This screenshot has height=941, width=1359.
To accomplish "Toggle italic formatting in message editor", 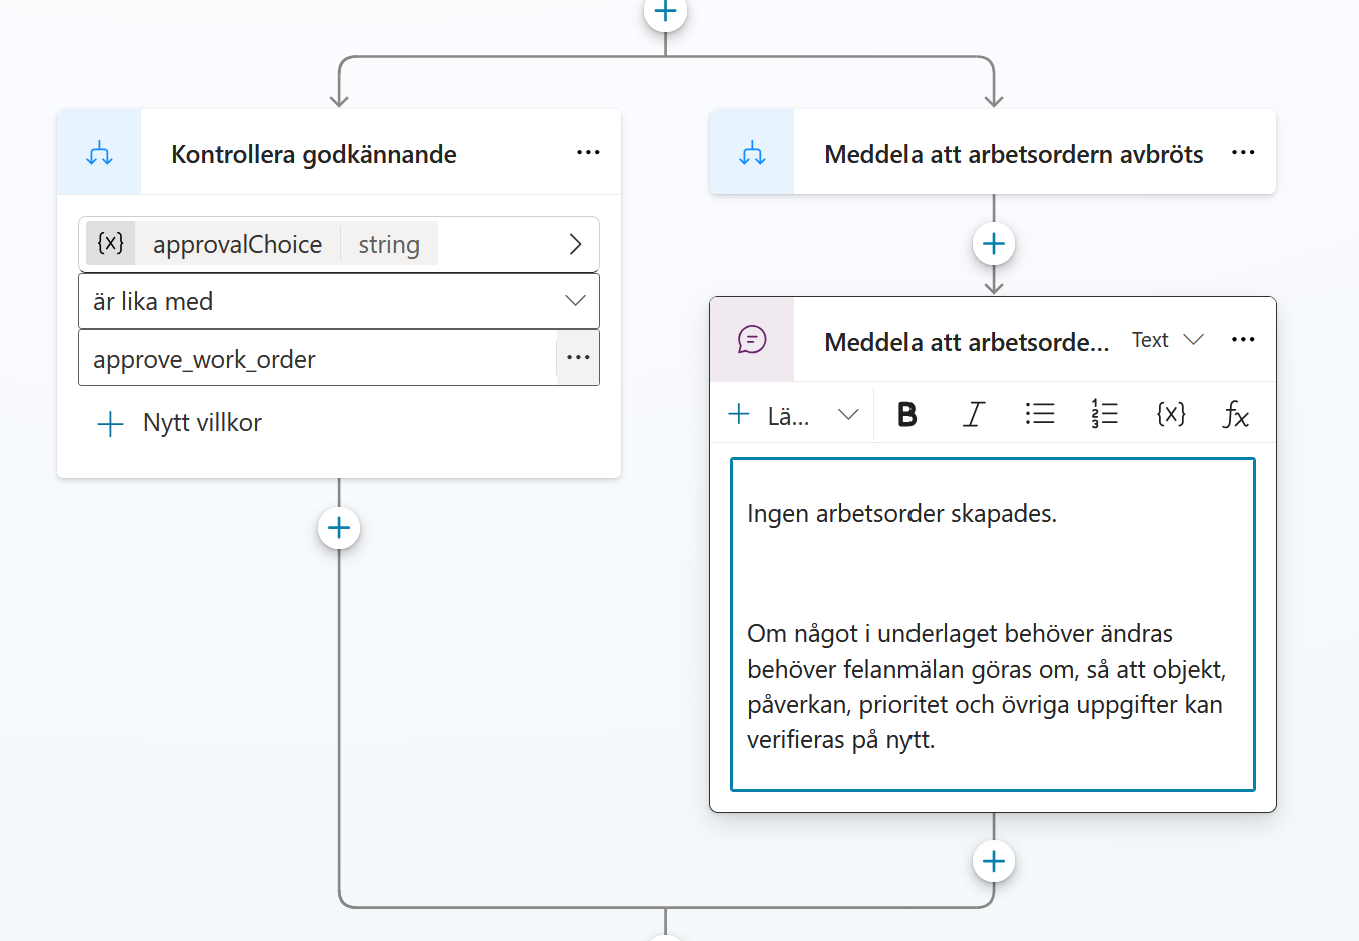I will tap(973, 414).
